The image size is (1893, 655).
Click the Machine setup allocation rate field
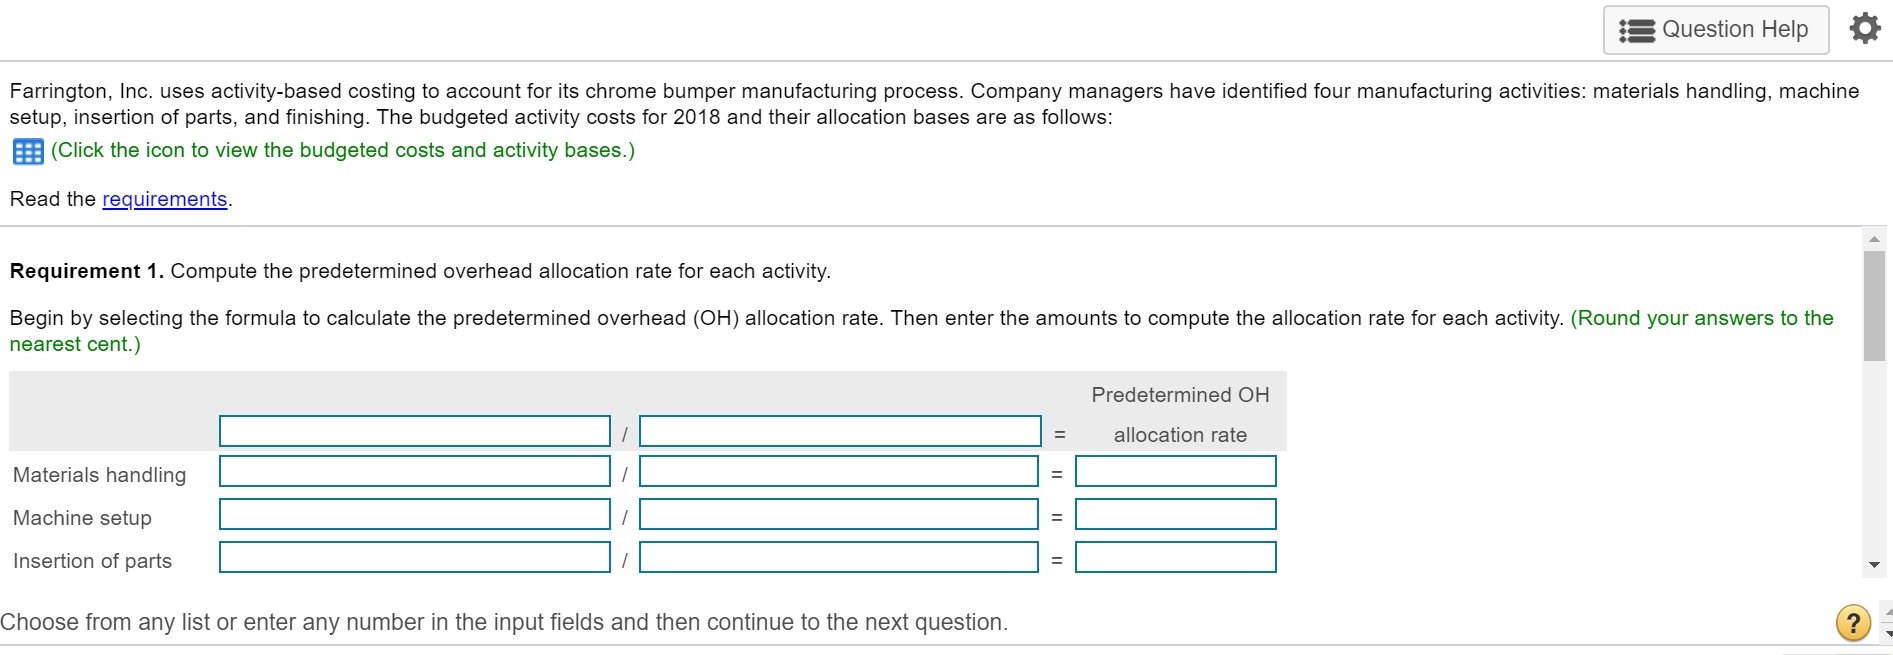(1175, 514)
